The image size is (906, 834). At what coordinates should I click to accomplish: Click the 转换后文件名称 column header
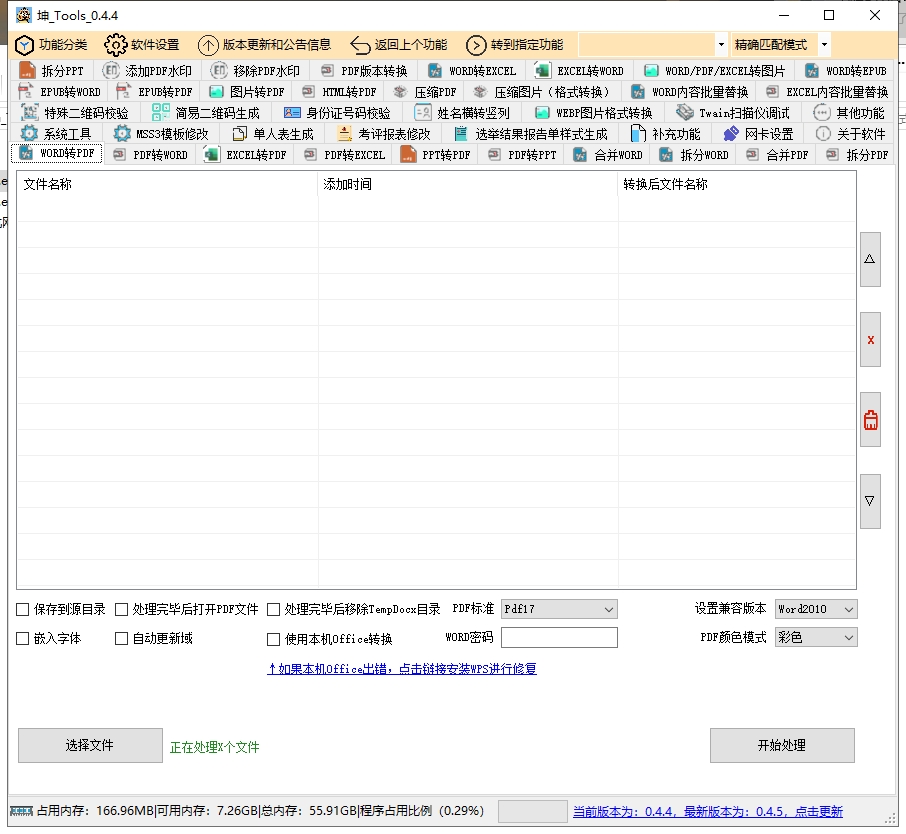pyautogui.click(x=737, y=184)
